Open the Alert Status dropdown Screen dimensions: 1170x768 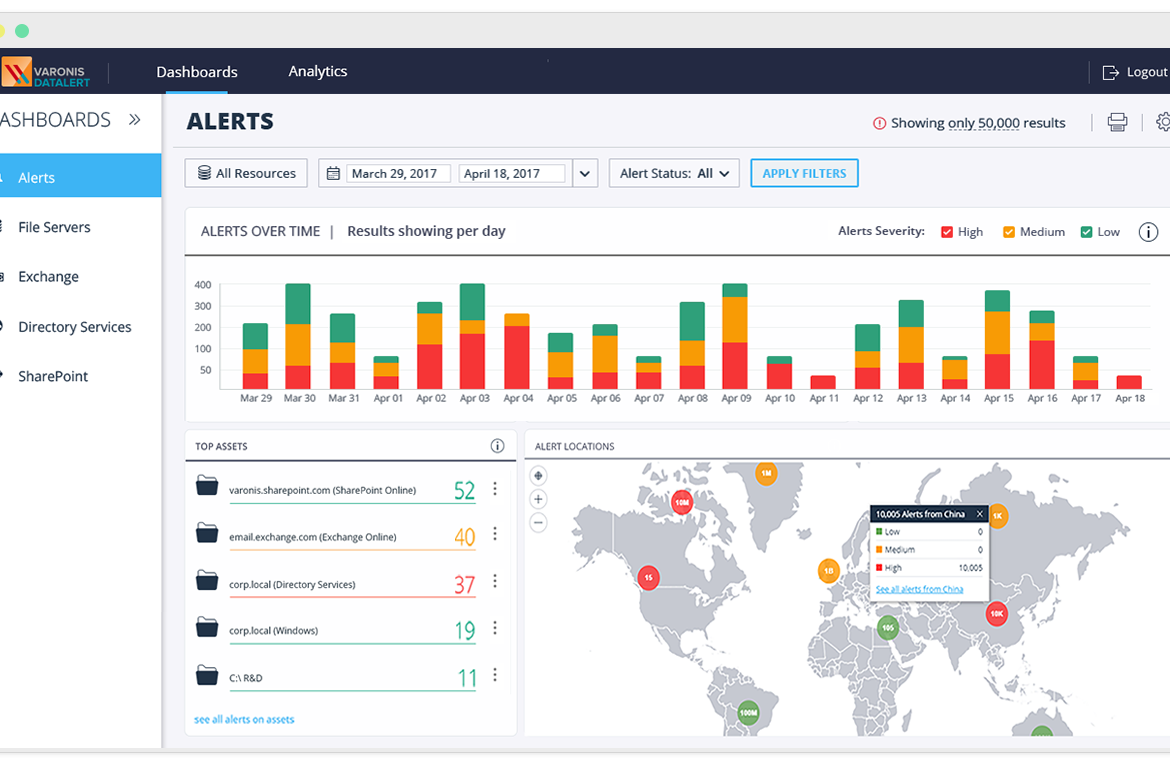pyautogui.click(x=674, y=173)
